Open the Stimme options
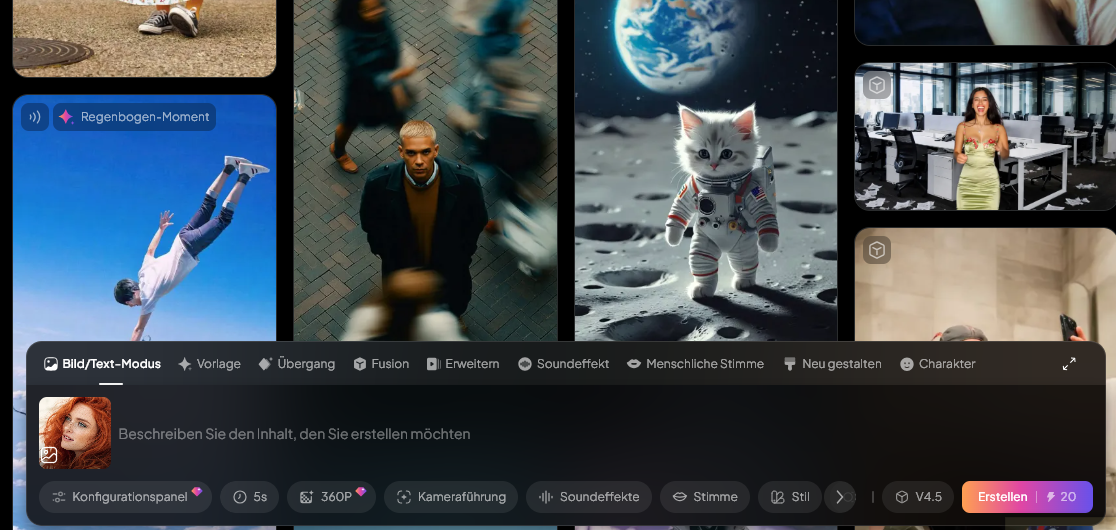This screenshot has height=530, width=1116. pyautogui.click(x=705, y=497)
